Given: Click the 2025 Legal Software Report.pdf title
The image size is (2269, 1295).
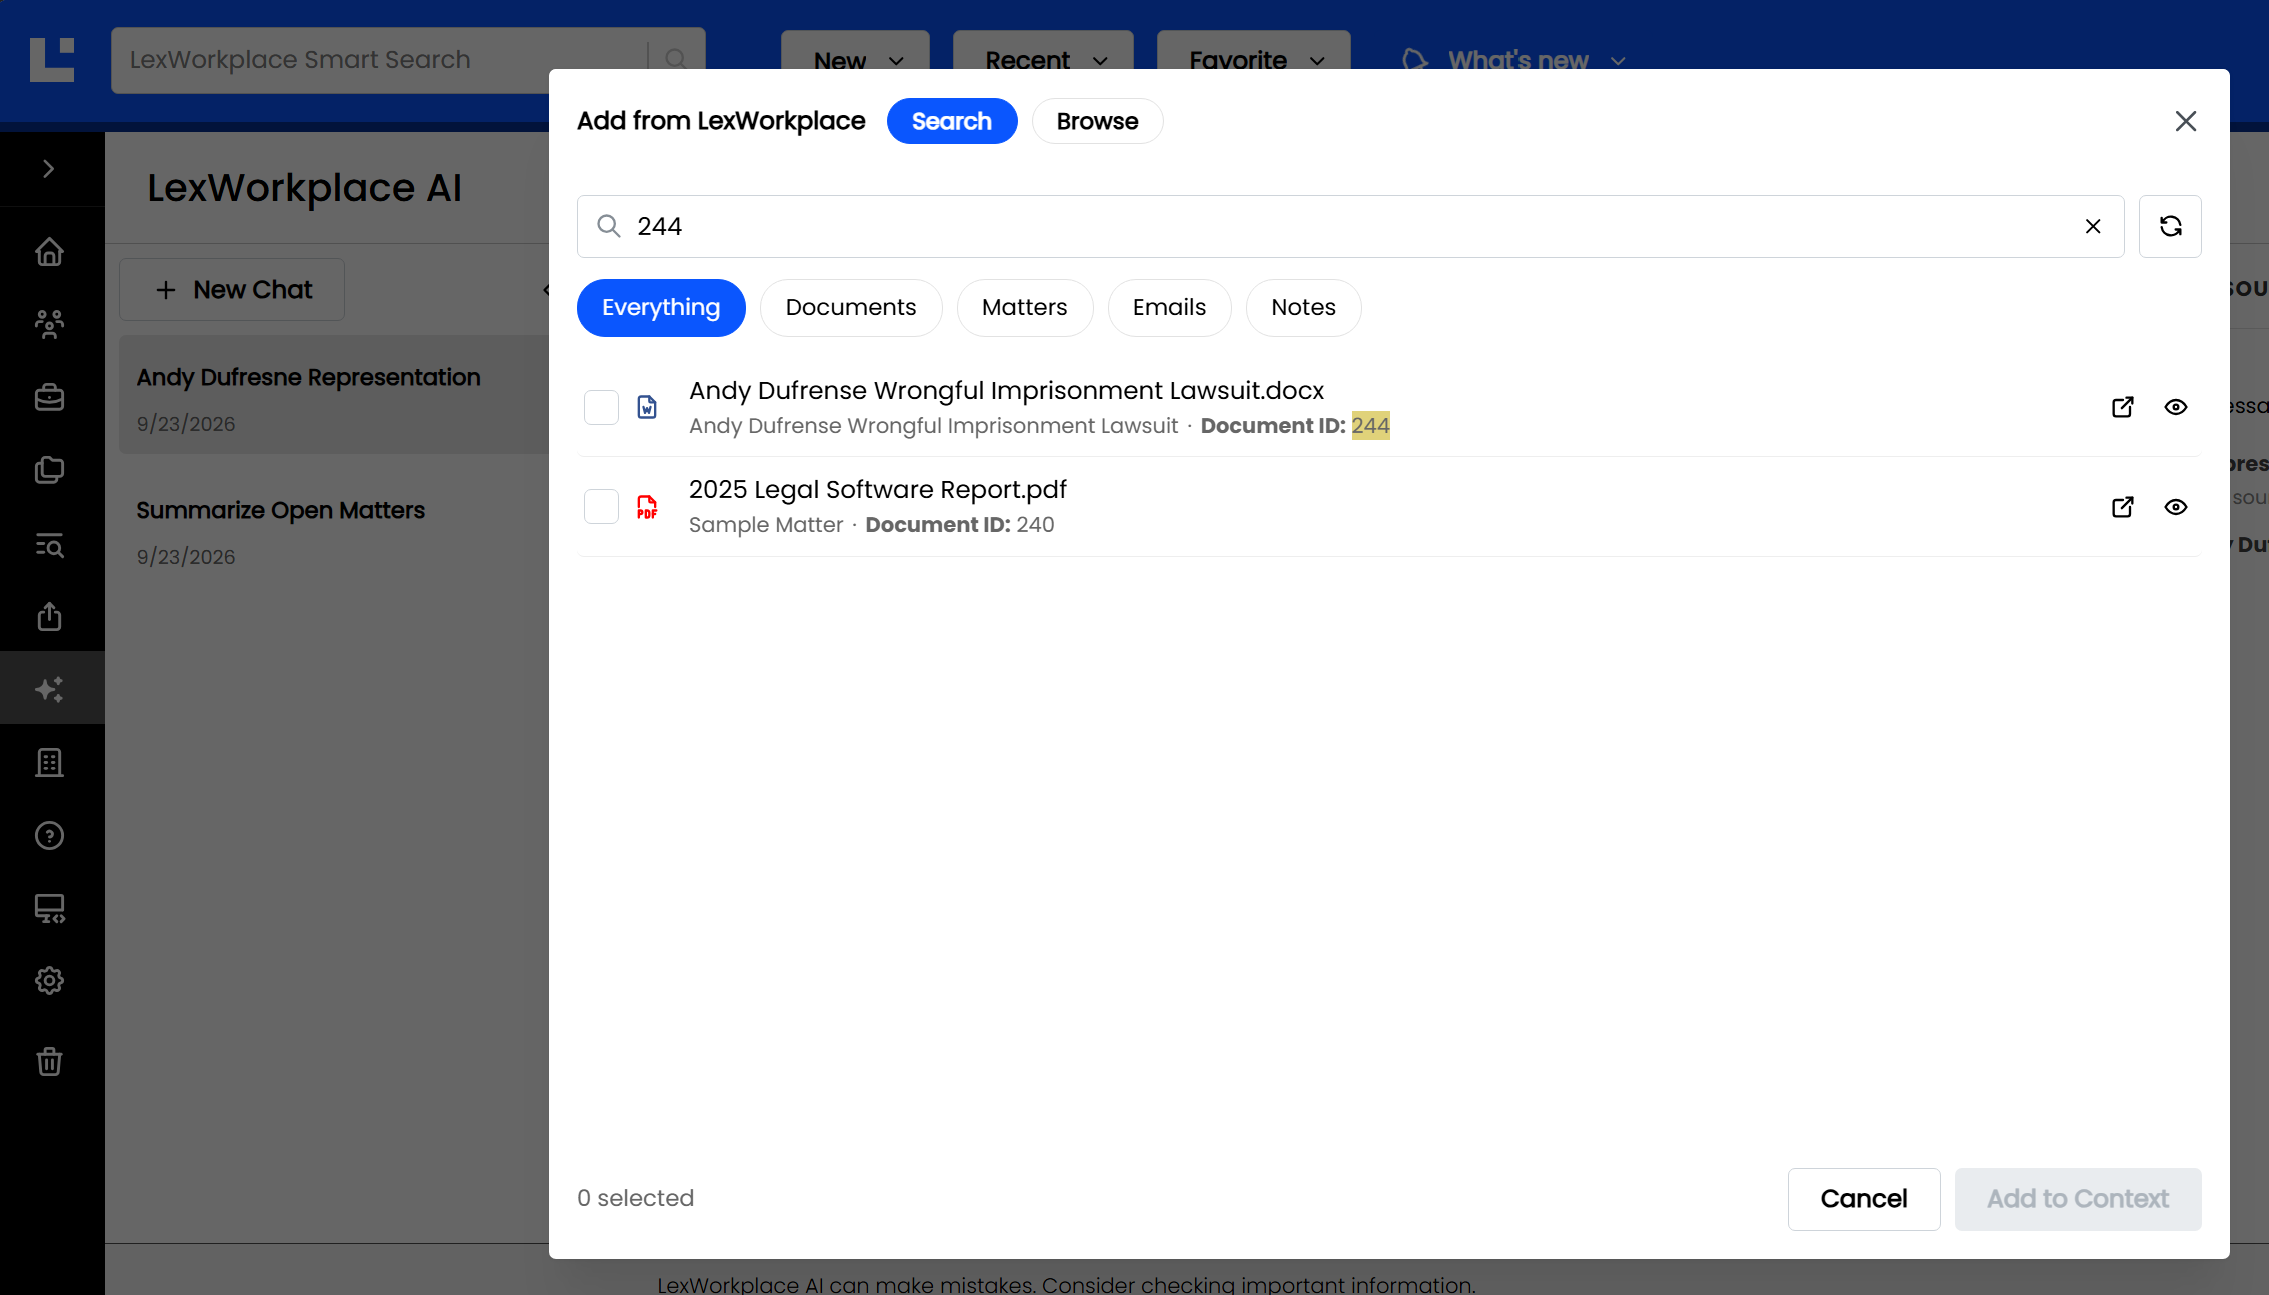Looking at the screenshot, I should 878,490.
